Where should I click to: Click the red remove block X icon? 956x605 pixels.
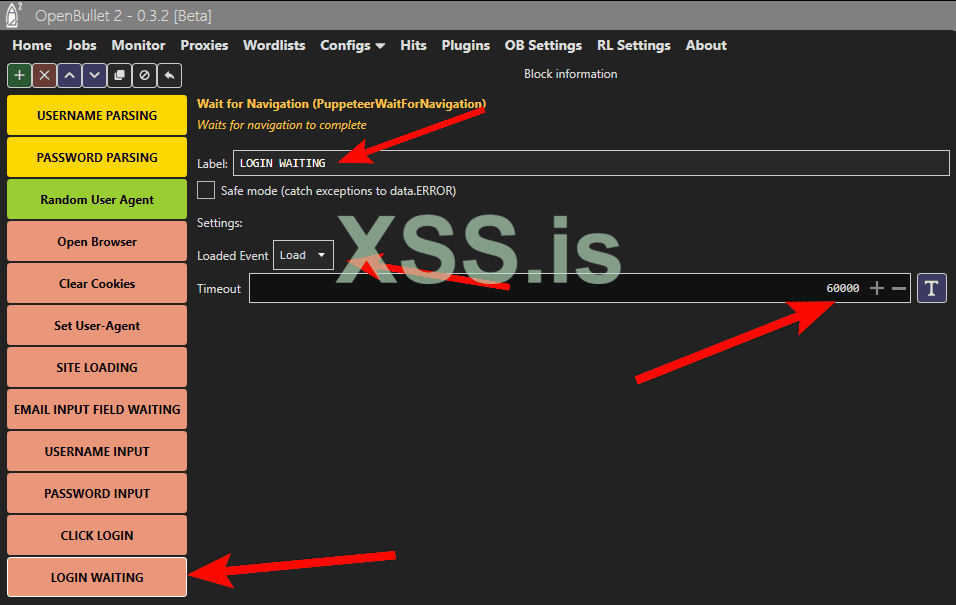[45, 76]
